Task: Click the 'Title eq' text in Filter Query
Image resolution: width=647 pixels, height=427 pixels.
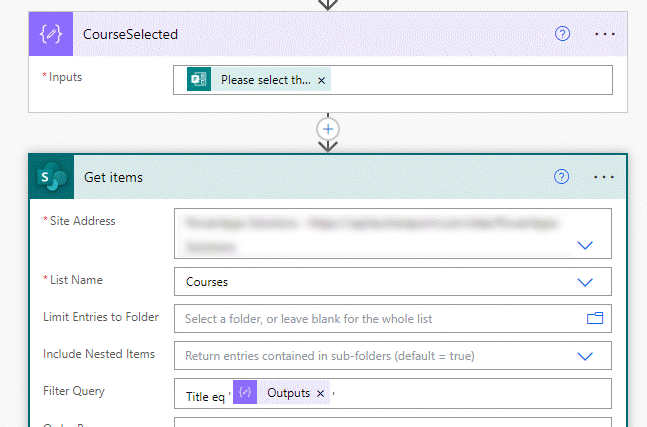Action: coord(205,397)
